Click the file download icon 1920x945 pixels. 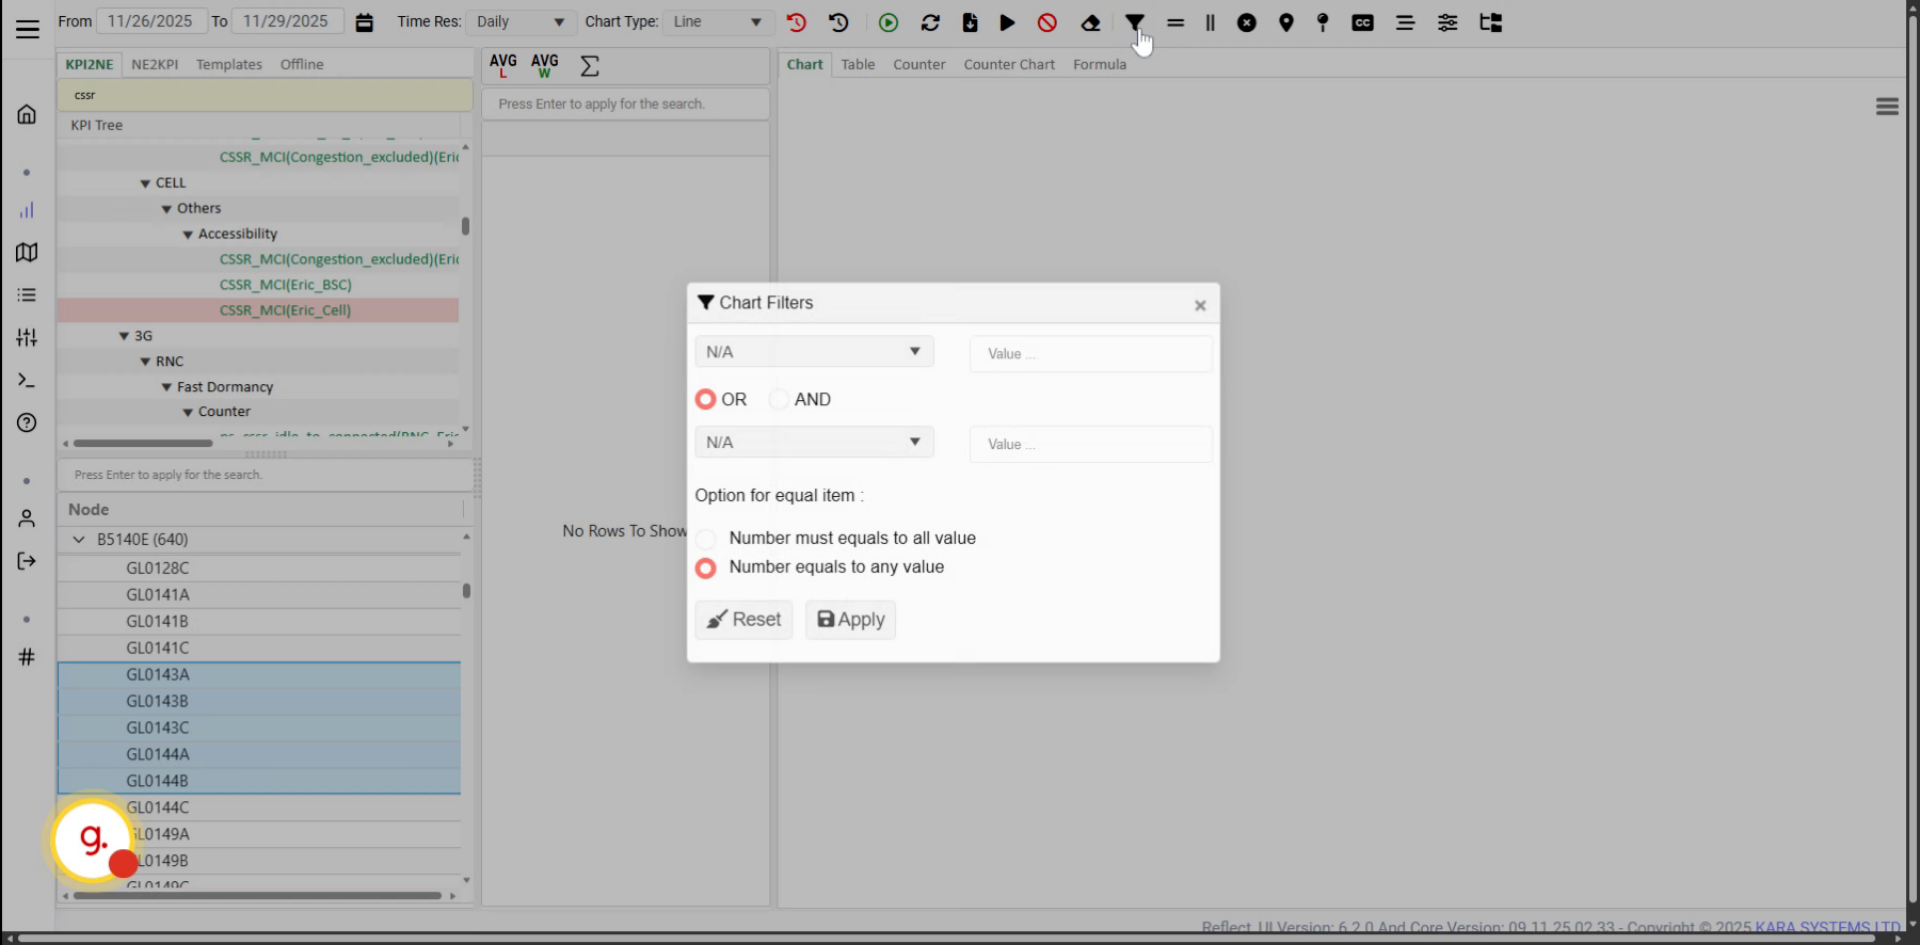(970, 22)
